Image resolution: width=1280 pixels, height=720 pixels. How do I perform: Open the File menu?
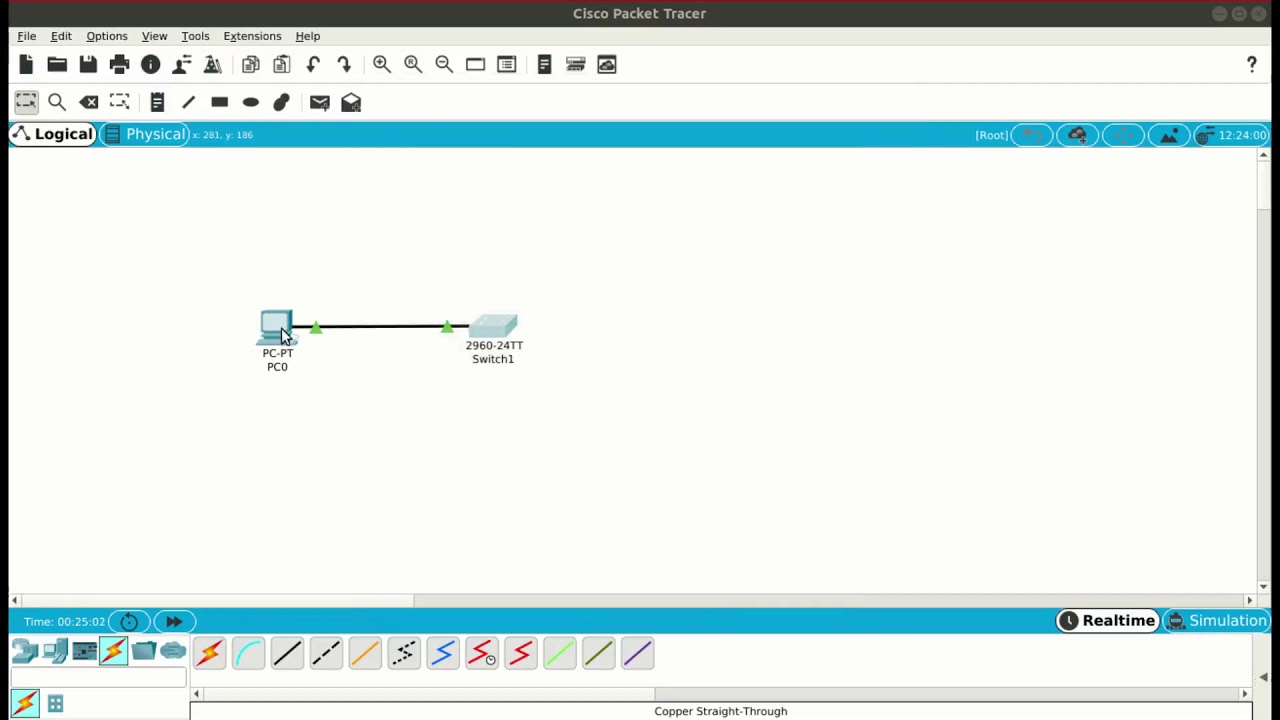tap(27, 36)
